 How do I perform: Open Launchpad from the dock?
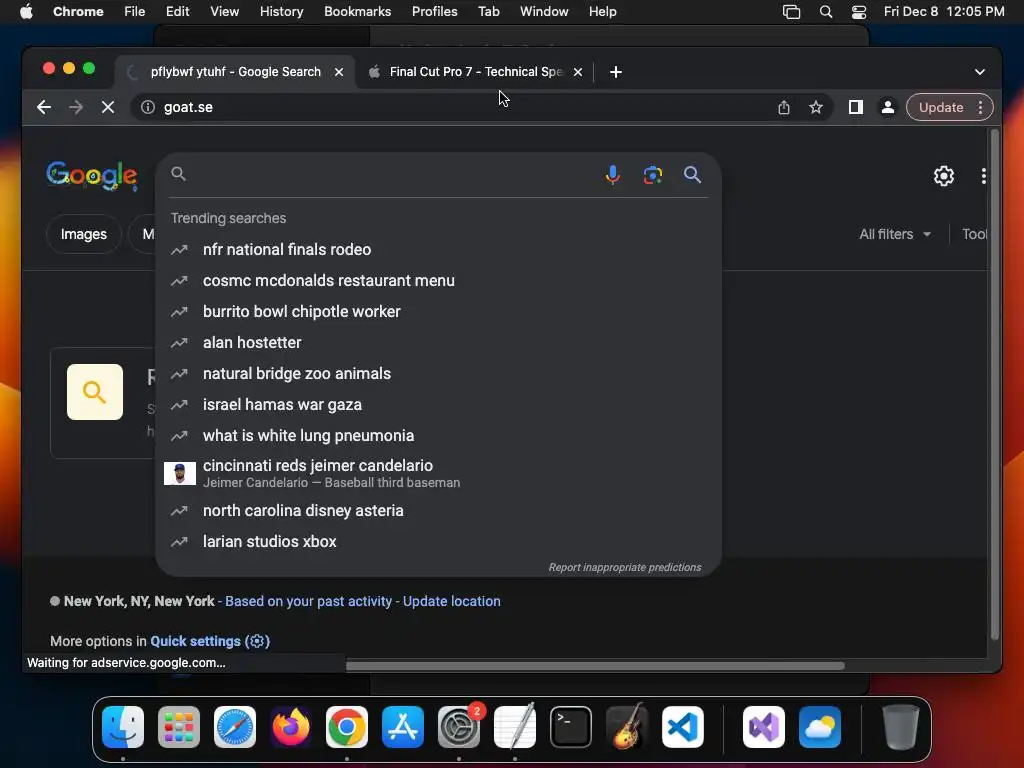179,727
